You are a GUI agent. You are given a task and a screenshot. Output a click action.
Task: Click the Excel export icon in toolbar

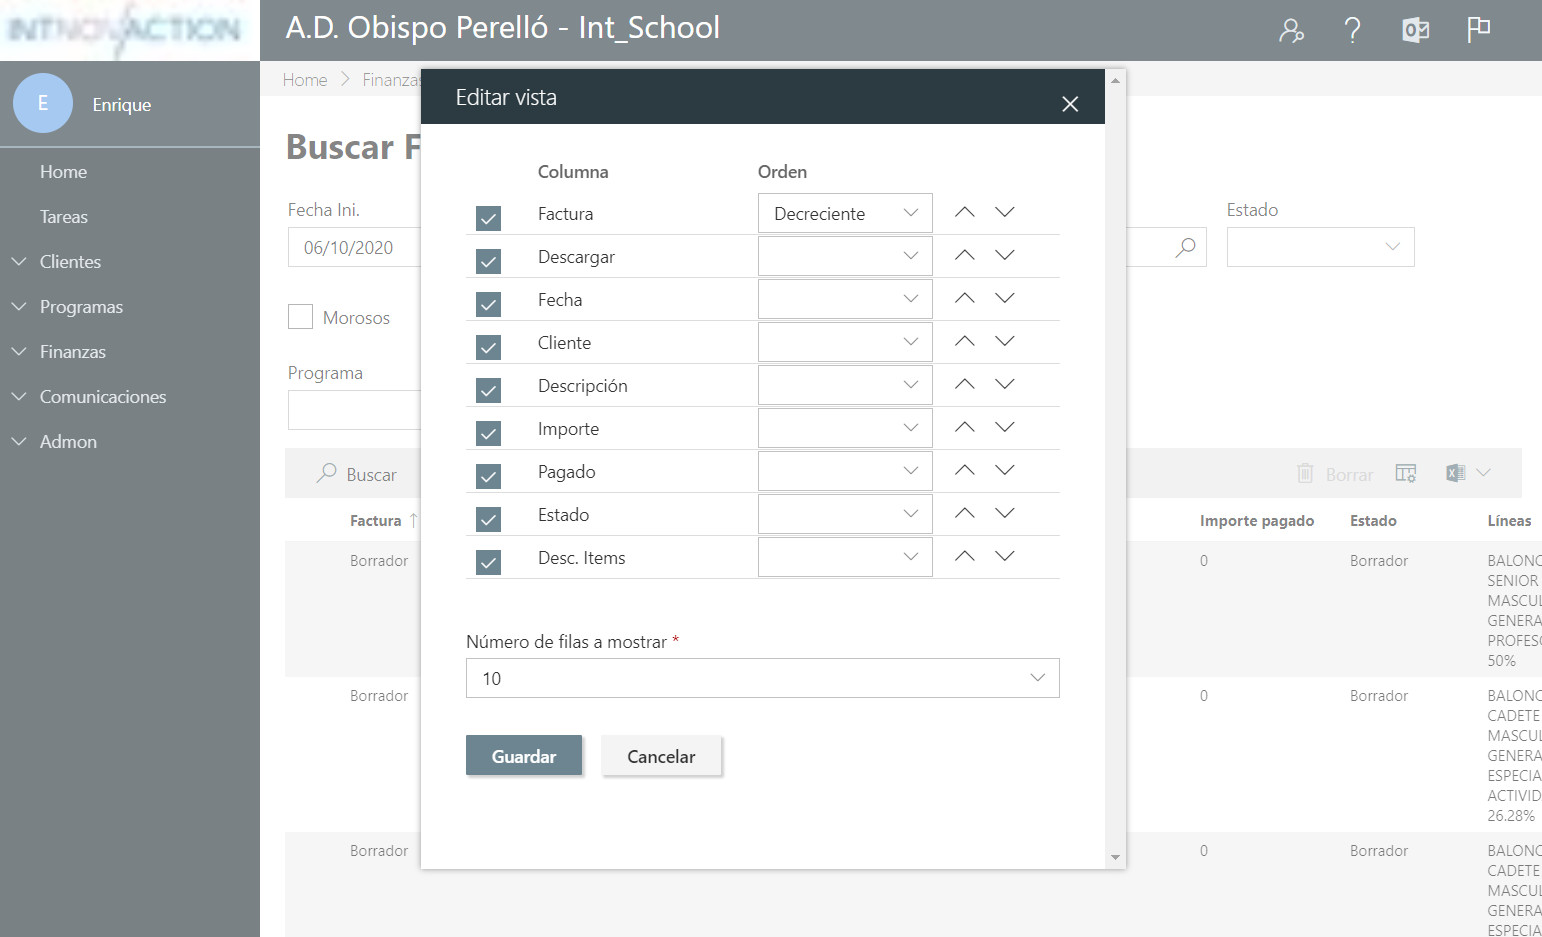coord(1455,473)
